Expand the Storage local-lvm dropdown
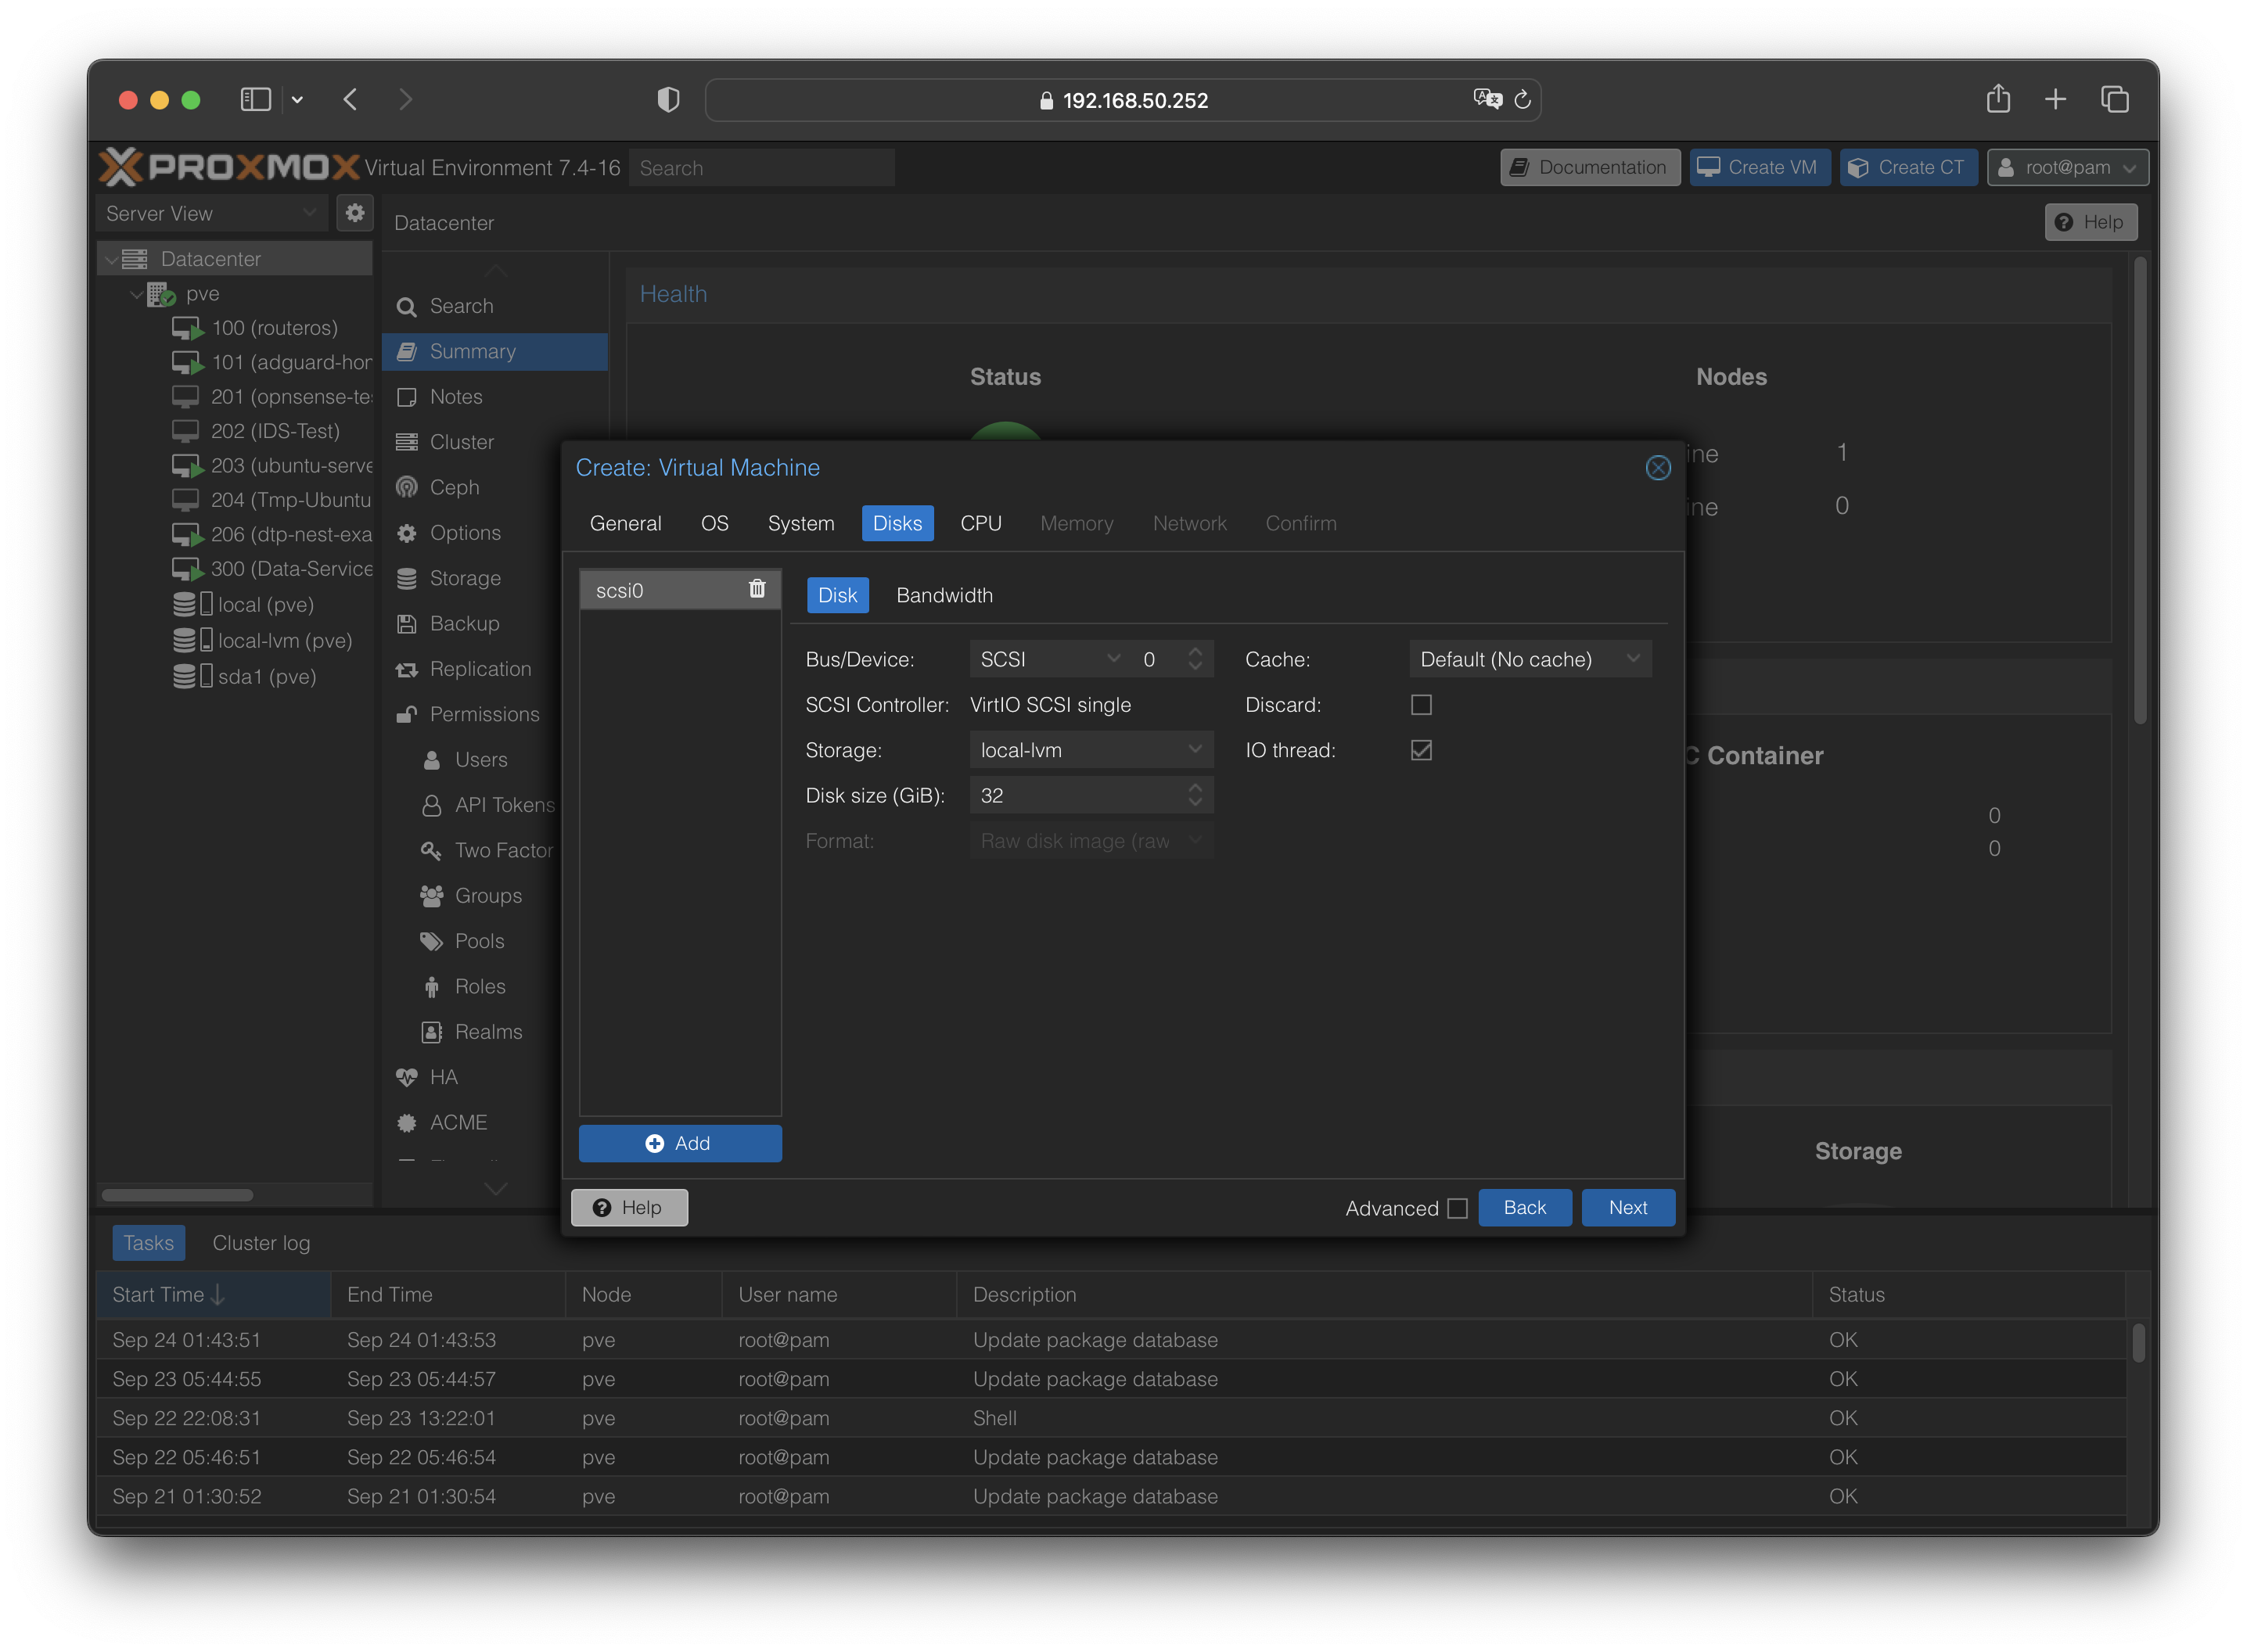This screenshot has width=2247, height=1652. coord(1091,750)
